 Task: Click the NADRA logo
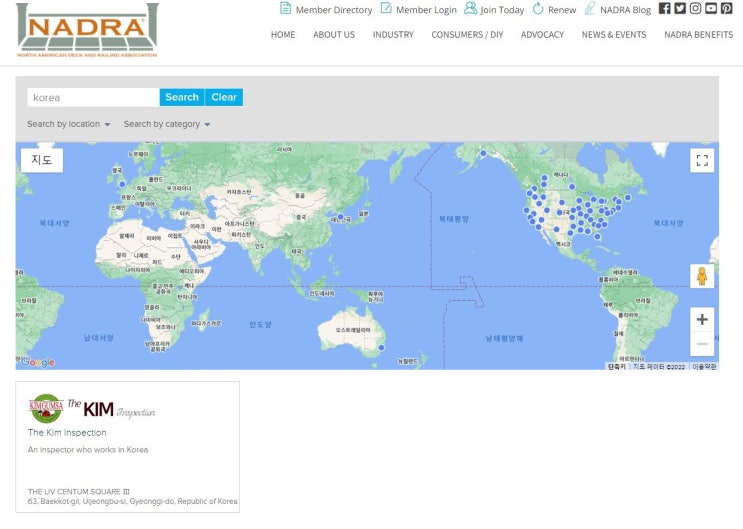click(87, 30)
